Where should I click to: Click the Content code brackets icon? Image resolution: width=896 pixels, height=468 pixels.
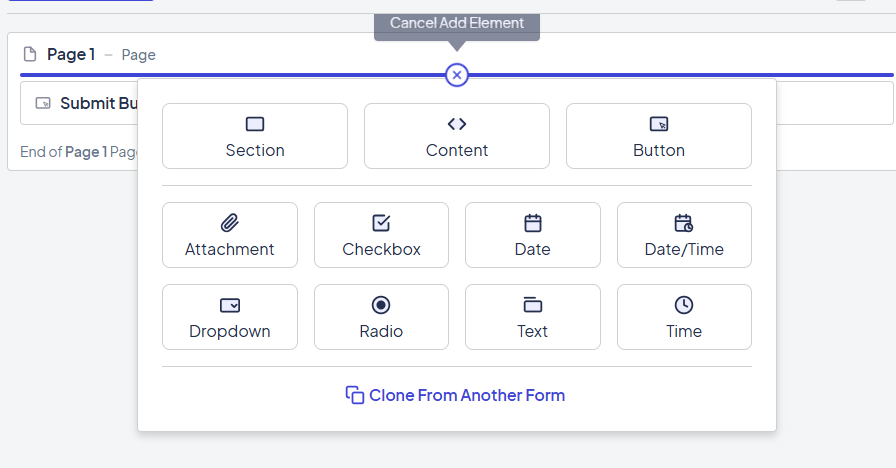[457, 124]
